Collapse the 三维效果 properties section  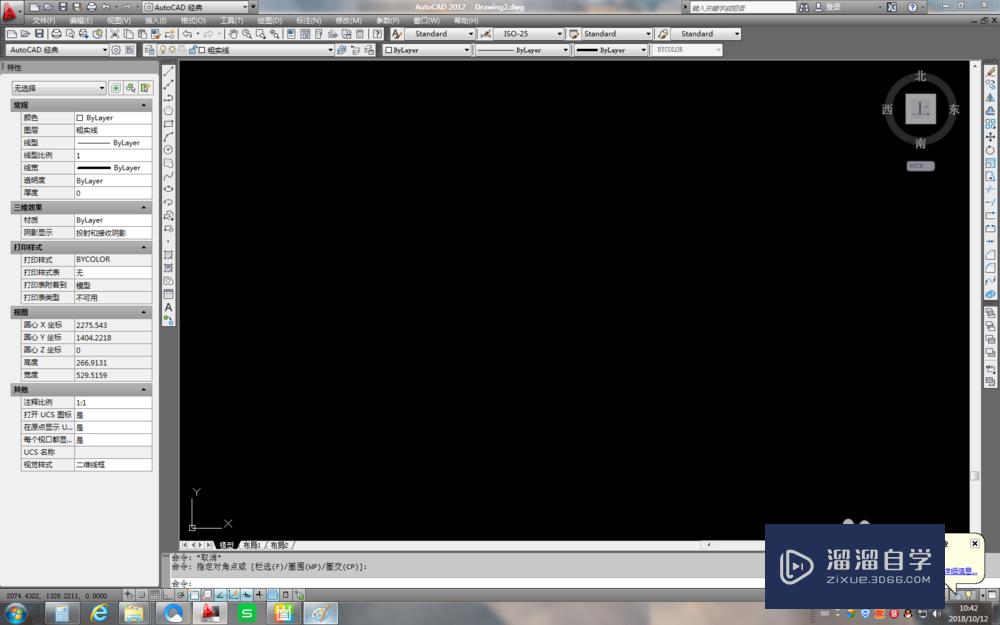[x=143, y=208]
